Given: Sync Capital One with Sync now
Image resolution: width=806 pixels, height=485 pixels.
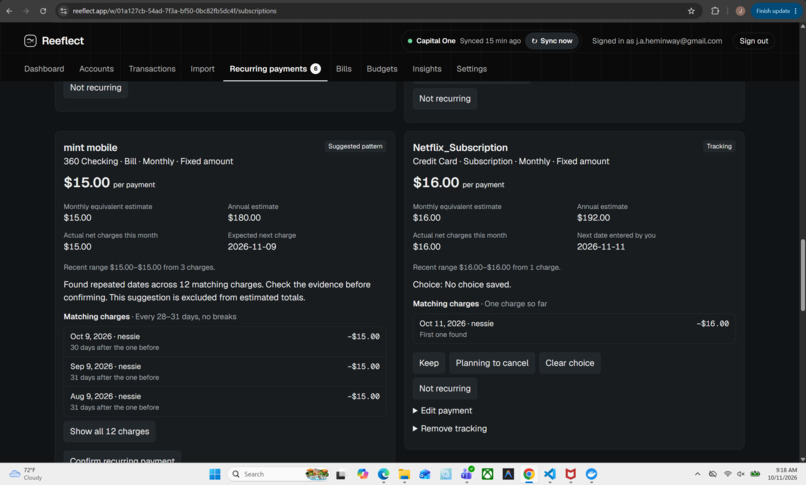Looking at the screenshot, I should tap(552, 41).
